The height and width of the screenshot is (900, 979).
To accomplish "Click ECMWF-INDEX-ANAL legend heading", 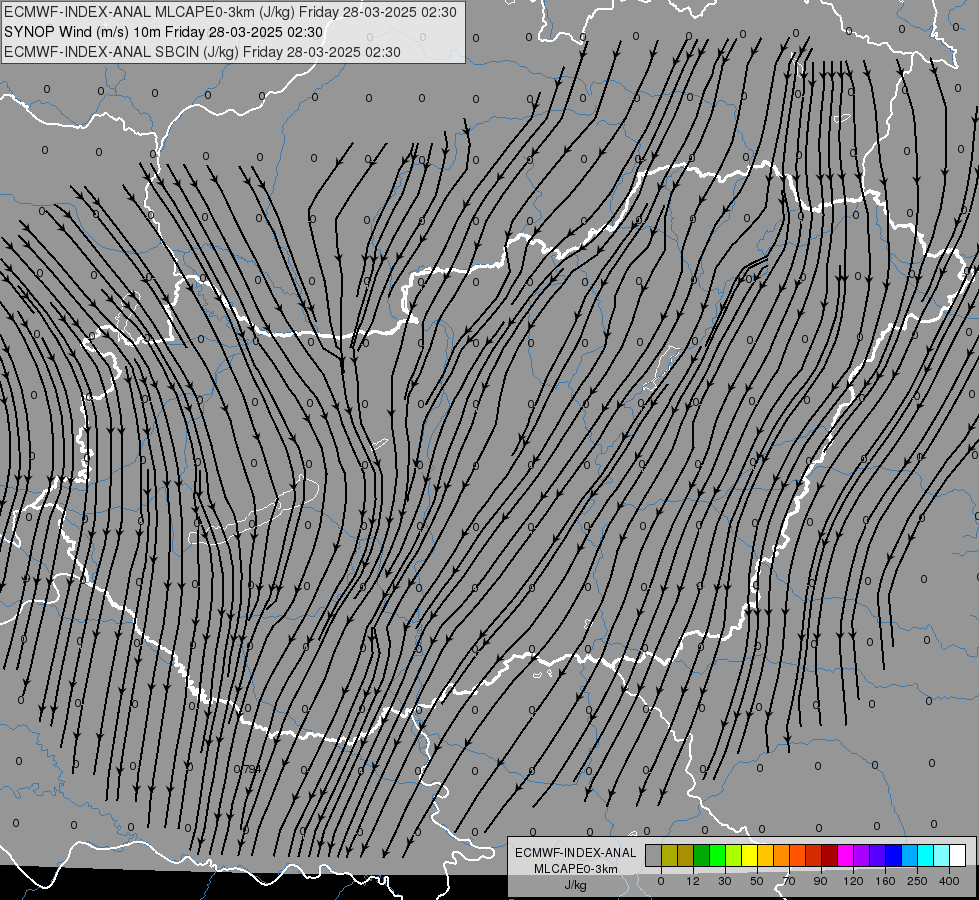I will click(575, 853).
